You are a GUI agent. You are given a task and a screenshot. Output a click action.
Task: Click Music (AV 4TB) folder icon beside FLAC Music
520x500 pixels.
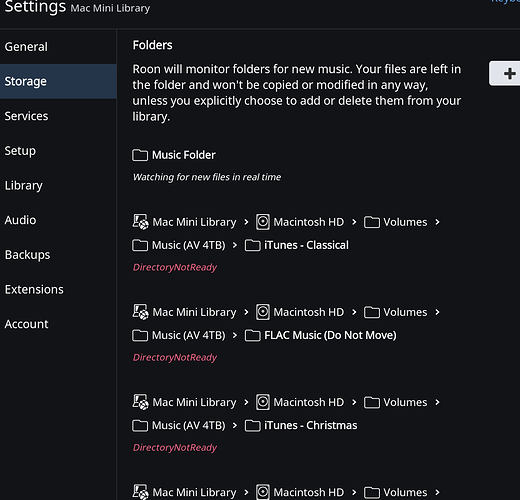point(140,335)
